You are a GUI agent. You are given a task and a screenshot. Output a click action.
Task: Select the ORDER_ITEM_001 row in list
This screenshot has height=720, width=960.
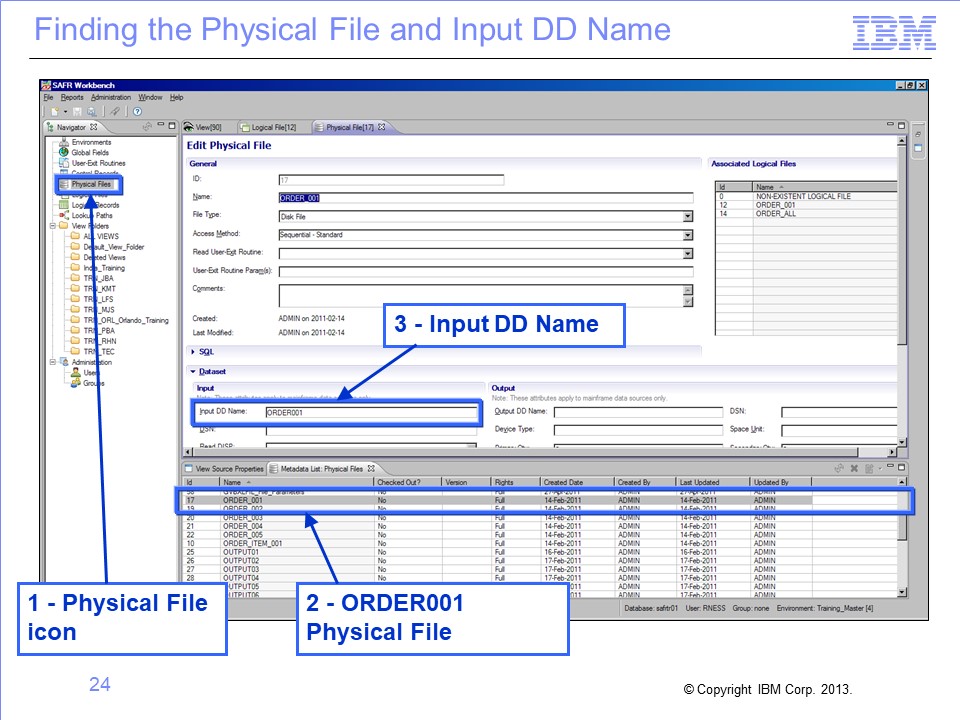[x=542, y=543]
